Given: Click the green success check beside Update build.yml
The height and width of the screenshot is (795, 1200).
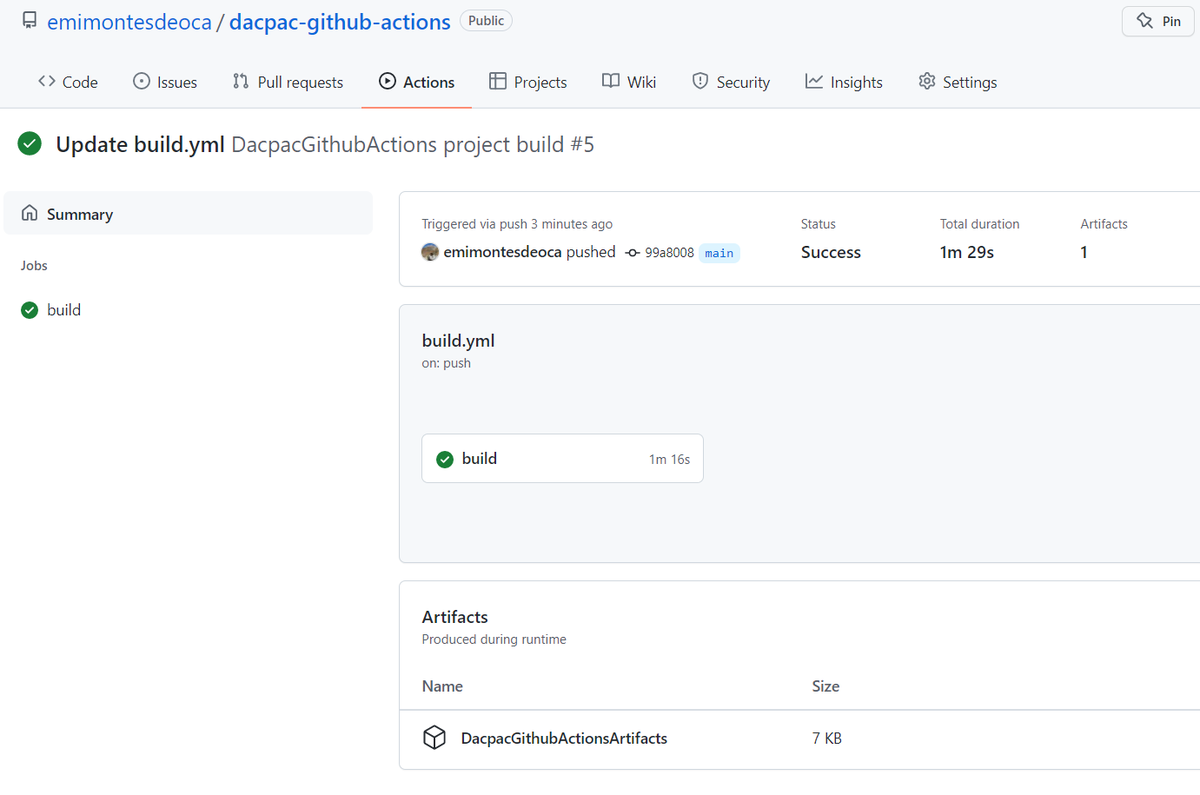Looking at the screenshot, I should click(x=30, y=145).
